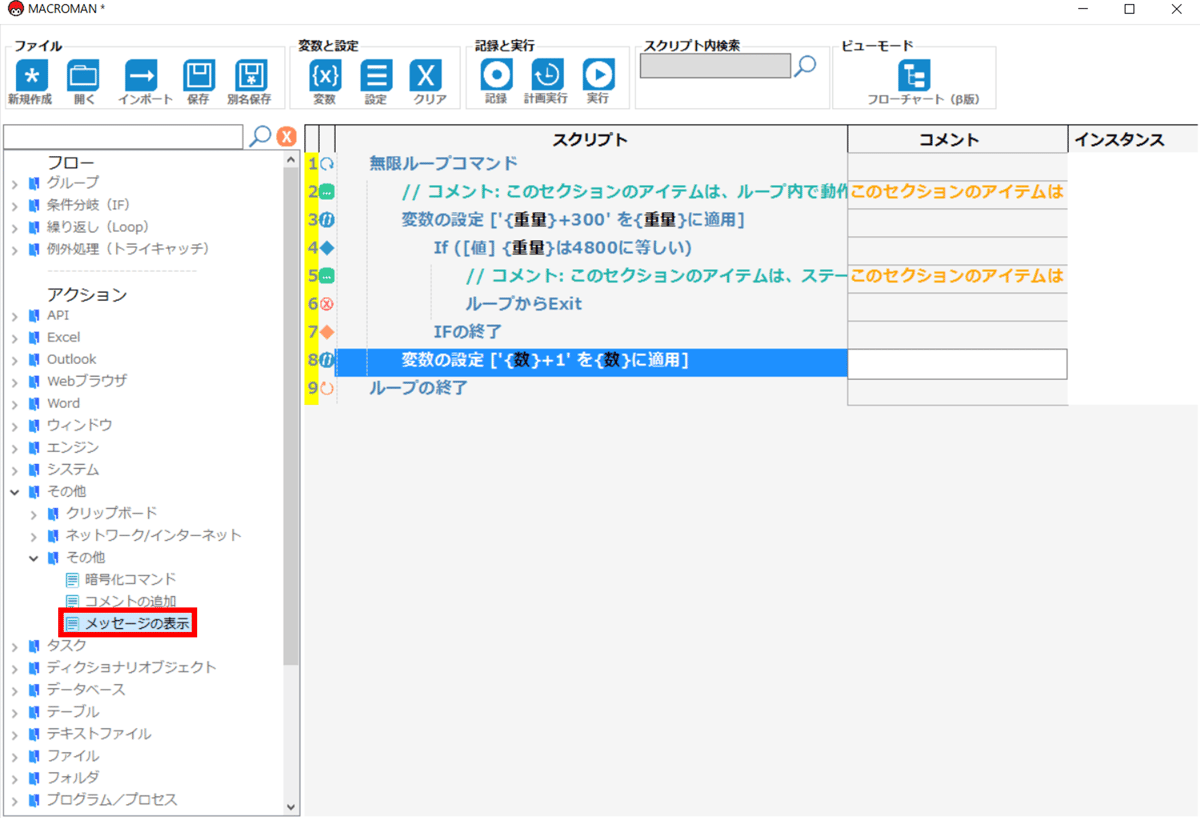Expand the ネットワーク/インターネット node
The height and width of the screenshot is (818, 1200).
[34, 536]
